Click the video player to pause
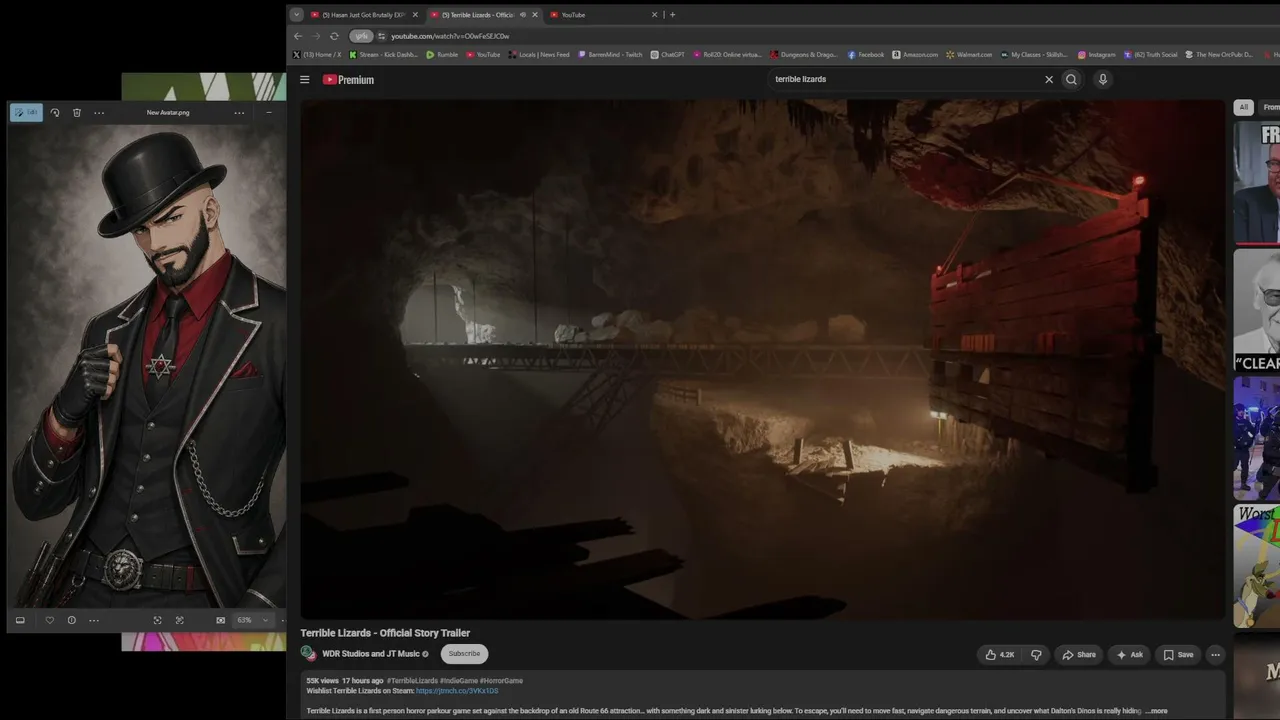1280x720 pixels. click(x=762, y=360)
